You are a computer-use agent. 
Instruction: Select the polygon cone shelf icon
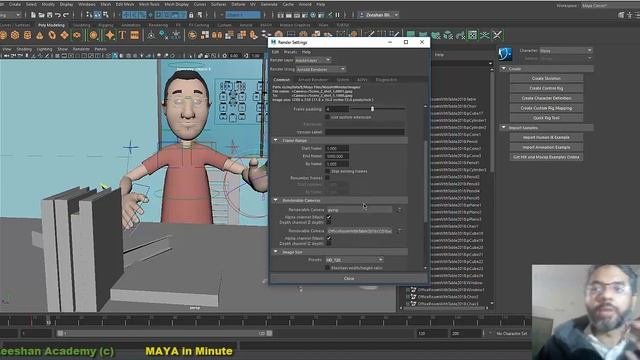point(40,36)
